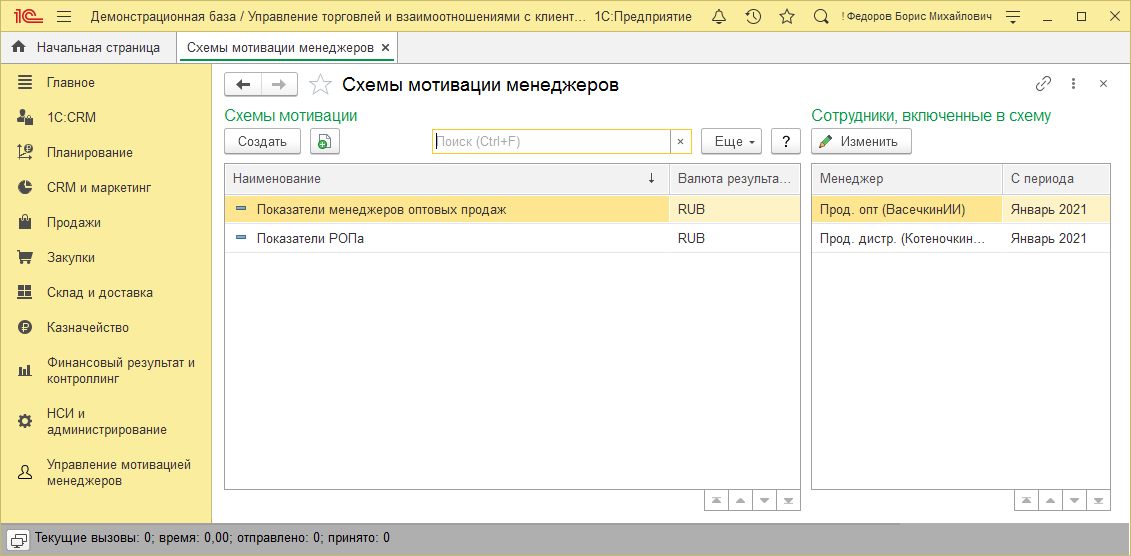Move up one in schemes list
1131x556 pixels.
(740, 500)
